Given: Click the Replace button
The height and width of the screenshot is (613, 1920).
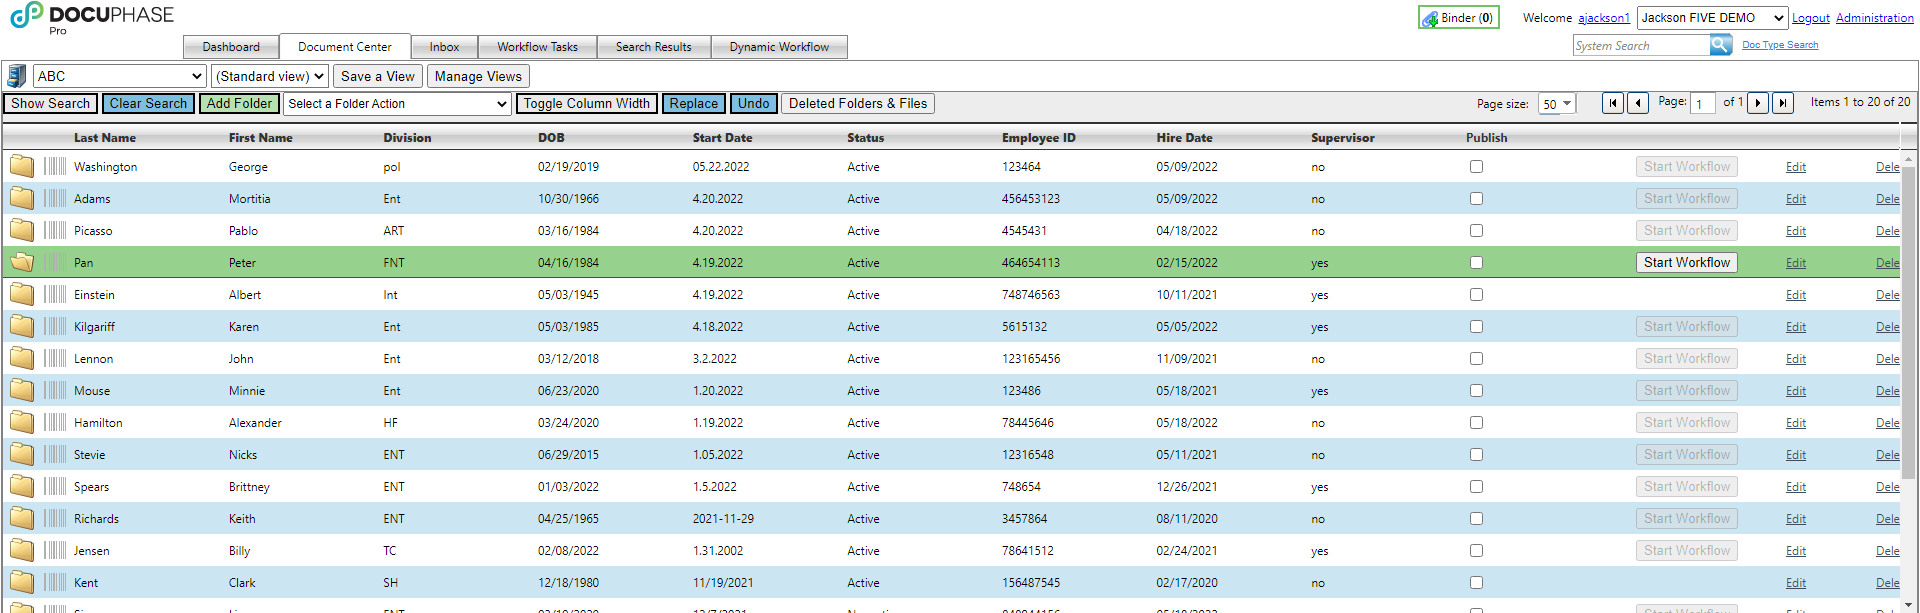Looking at the screenshot, I should (694, 104).
